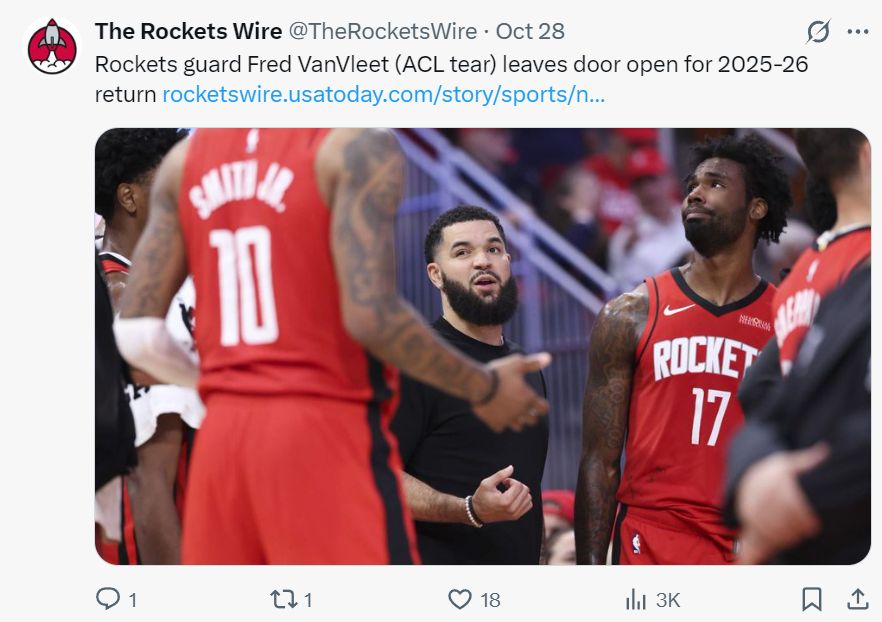Click The Rockets Wire display name
The width and height of the screenshot is (882, 622).
coord(188,31)
